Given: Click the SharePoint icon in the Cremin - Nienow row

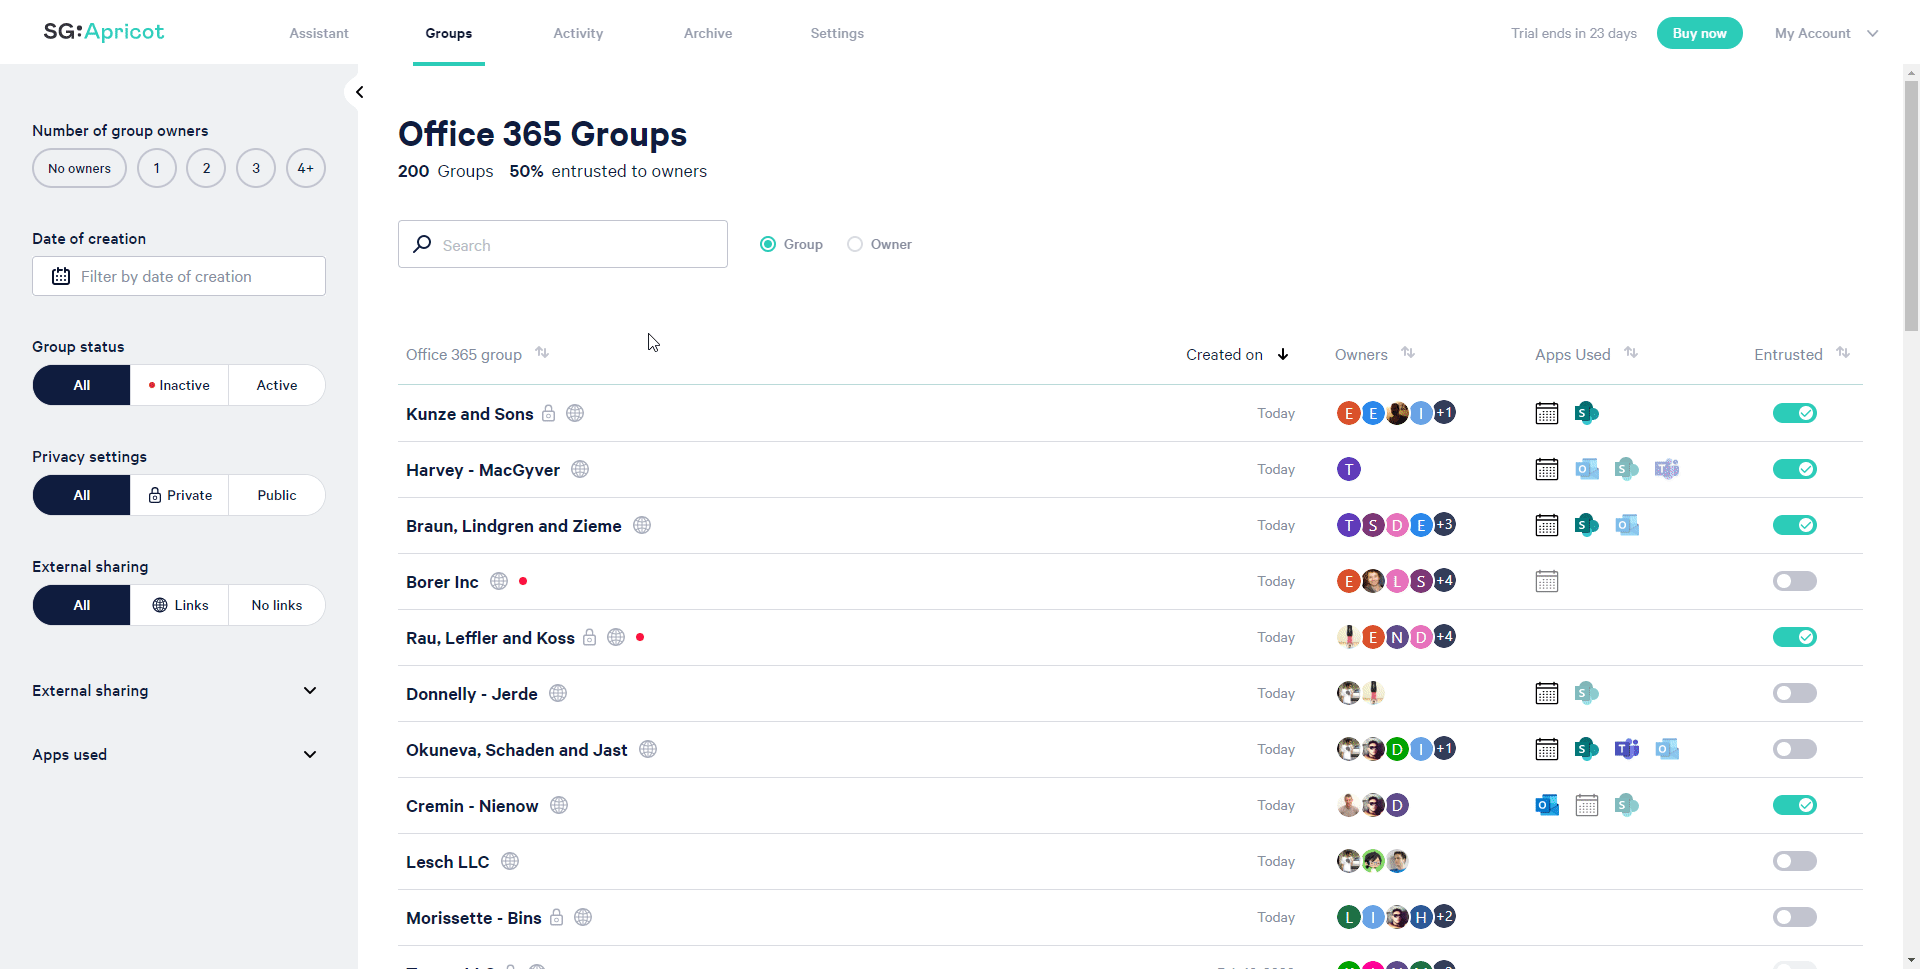Looking at the screenshot, I should [x=1627, y=805].
